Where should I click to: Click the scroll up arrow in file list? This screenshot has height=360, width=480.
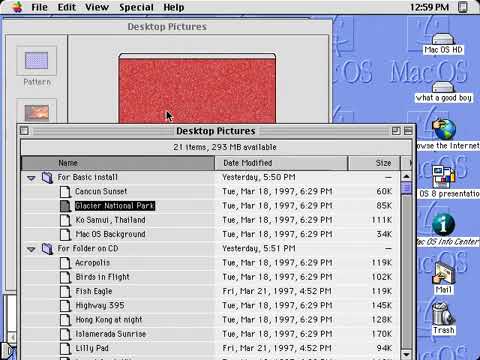[406, 176]
